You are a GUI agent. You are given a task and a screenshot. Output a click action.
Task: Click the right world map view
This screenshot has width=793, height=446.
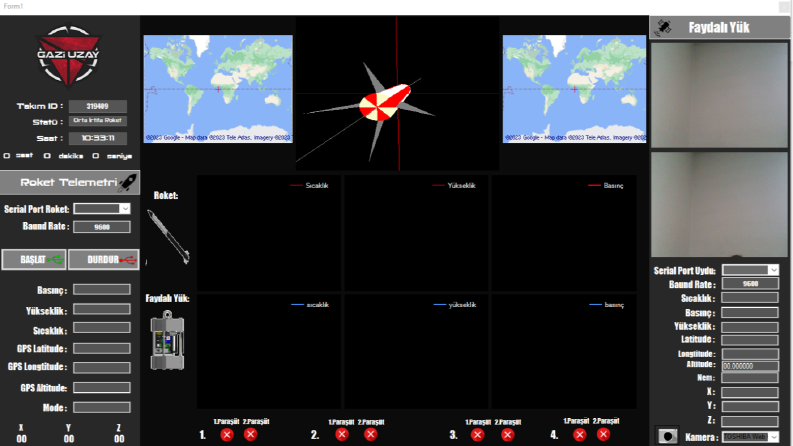click(x=575, y=89)
